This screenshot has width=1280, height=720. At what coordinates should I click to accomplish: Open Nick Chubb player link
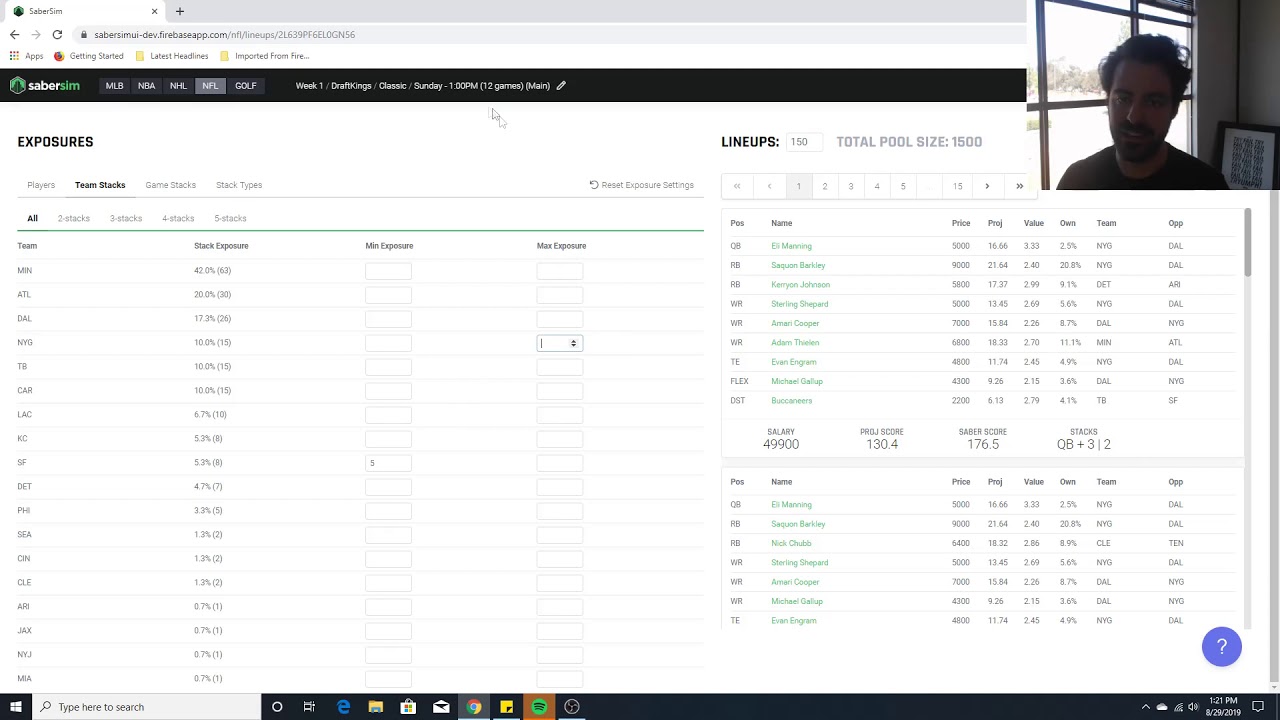(x=791, y=544)
